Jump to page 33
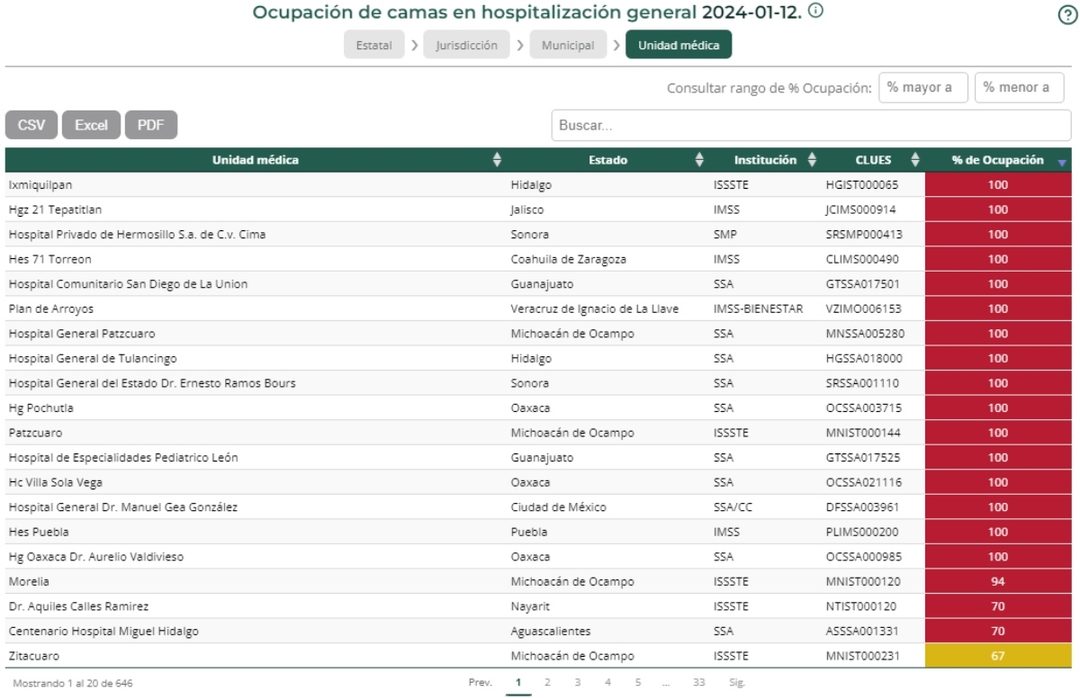 coord(698,682)
